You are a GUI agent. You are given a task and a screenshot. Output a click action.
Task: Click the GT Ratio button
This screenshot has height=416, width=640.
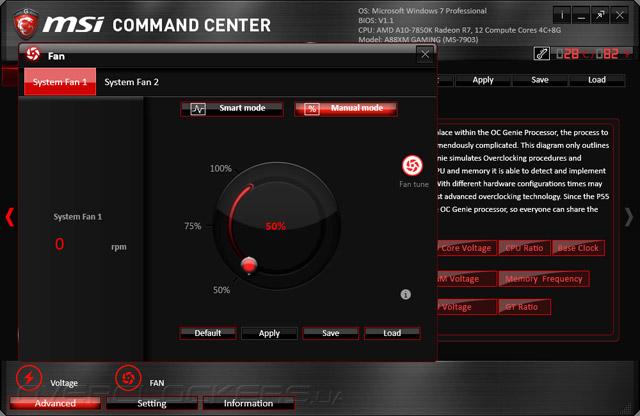click(x=524, y=307)
